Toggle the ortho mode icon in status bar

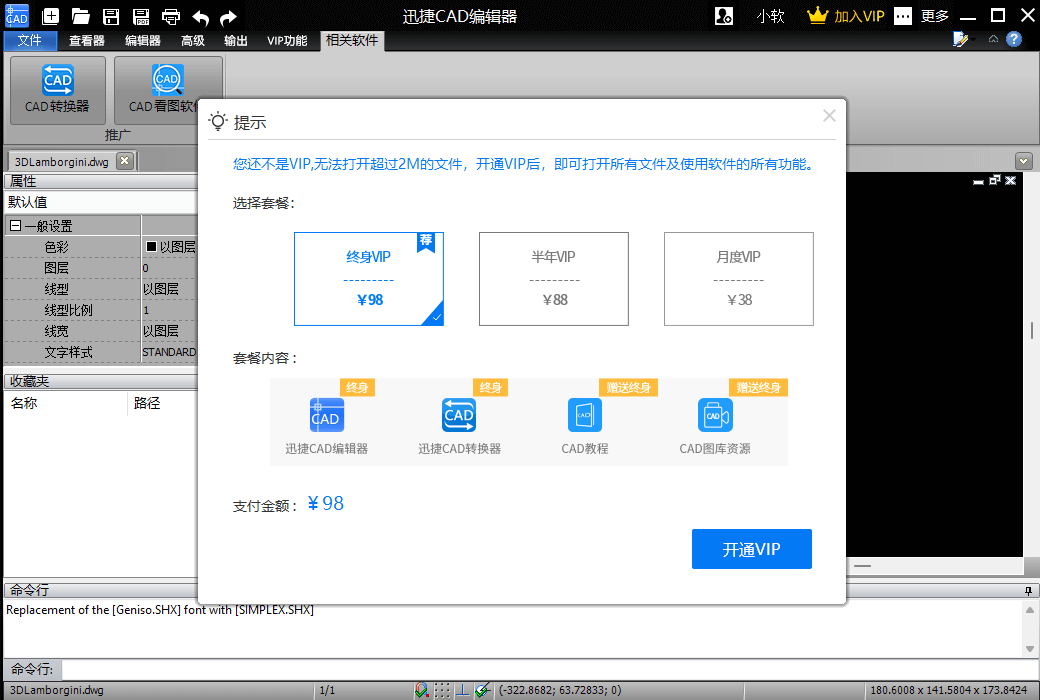462,691
